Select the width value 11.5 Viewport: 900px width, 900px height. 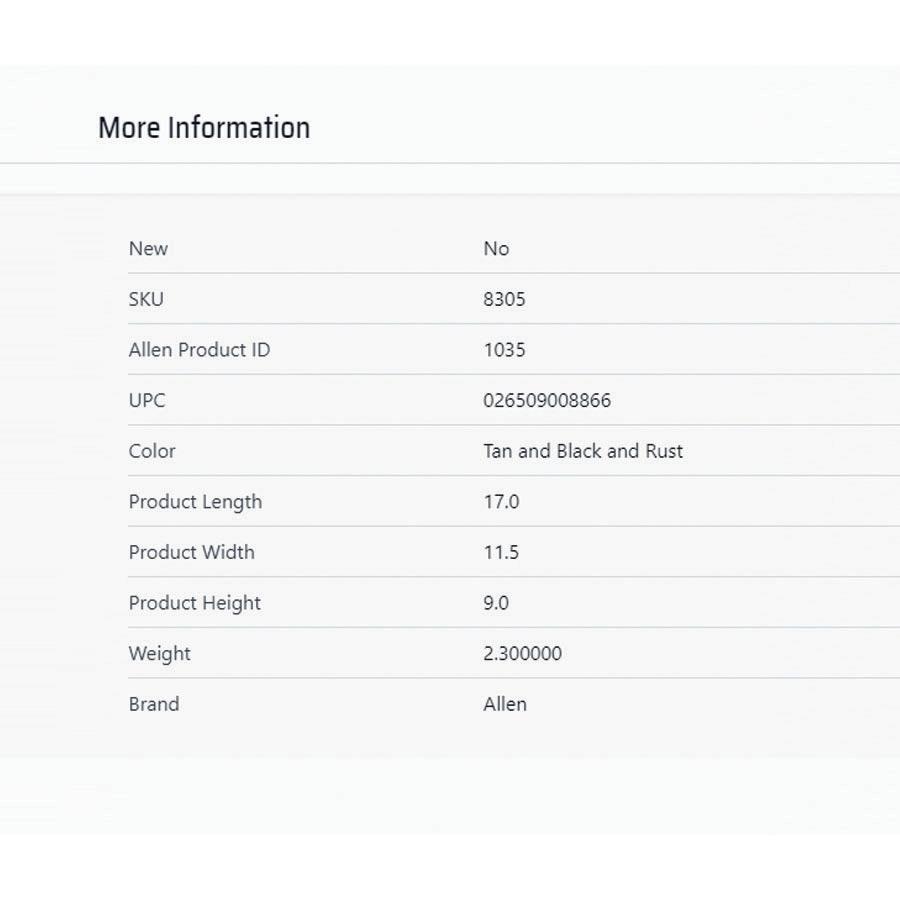click(x=501, y=552)
